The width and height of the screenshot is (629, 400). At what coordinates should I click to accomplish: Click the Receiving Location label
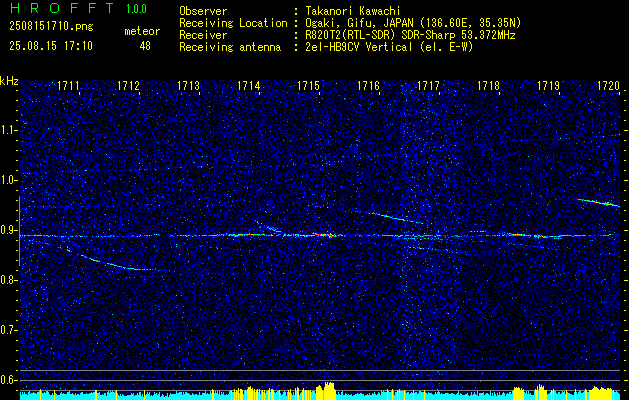233,23
